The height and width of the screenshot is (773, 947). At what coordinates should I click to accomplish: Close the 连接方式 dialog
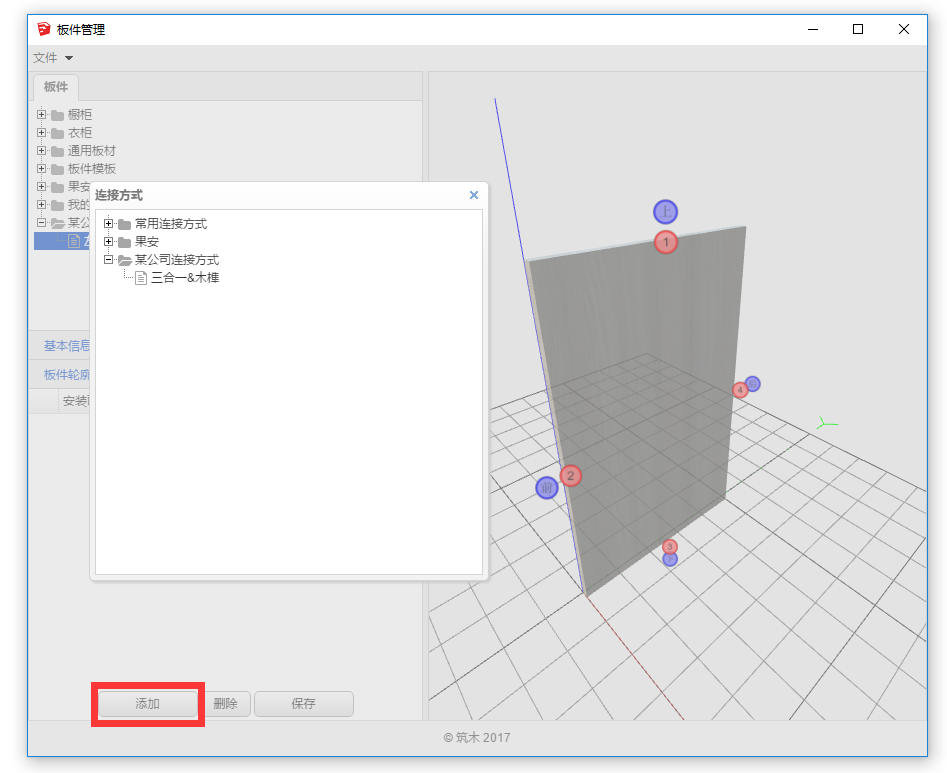click(474, 196)
